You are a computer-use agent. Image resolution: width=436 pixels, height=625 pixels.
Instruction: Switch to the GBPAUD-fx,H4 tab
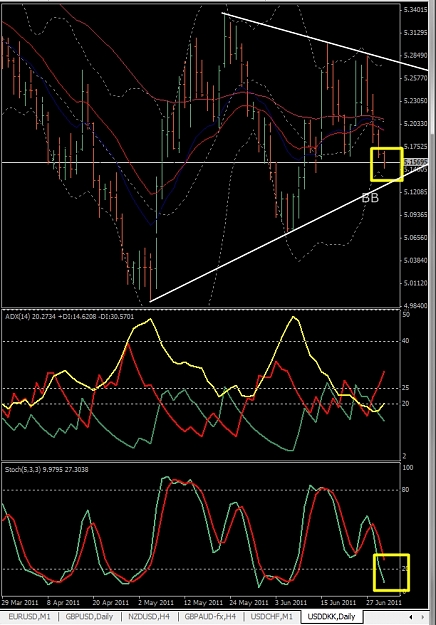click(210, 616)
